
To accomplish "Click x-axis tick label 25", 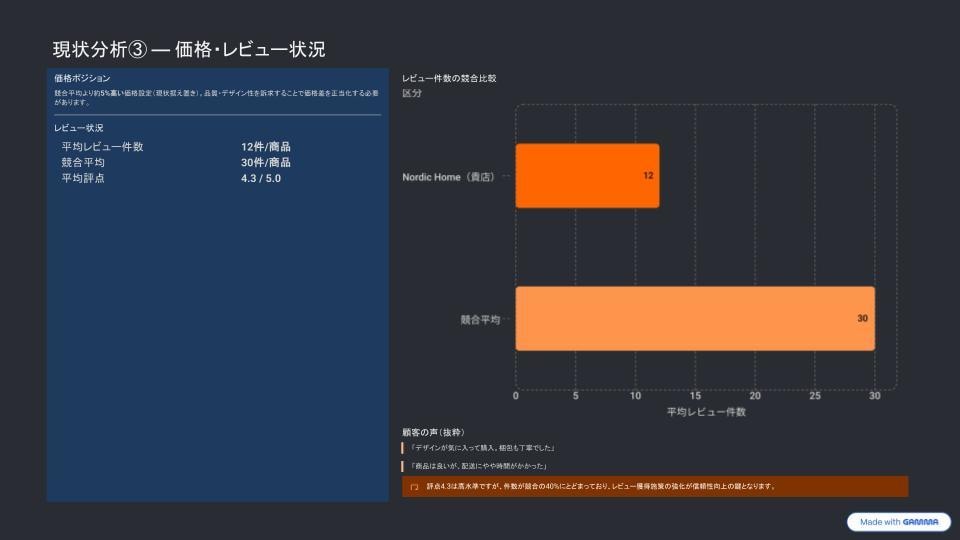I will (814, 396).
